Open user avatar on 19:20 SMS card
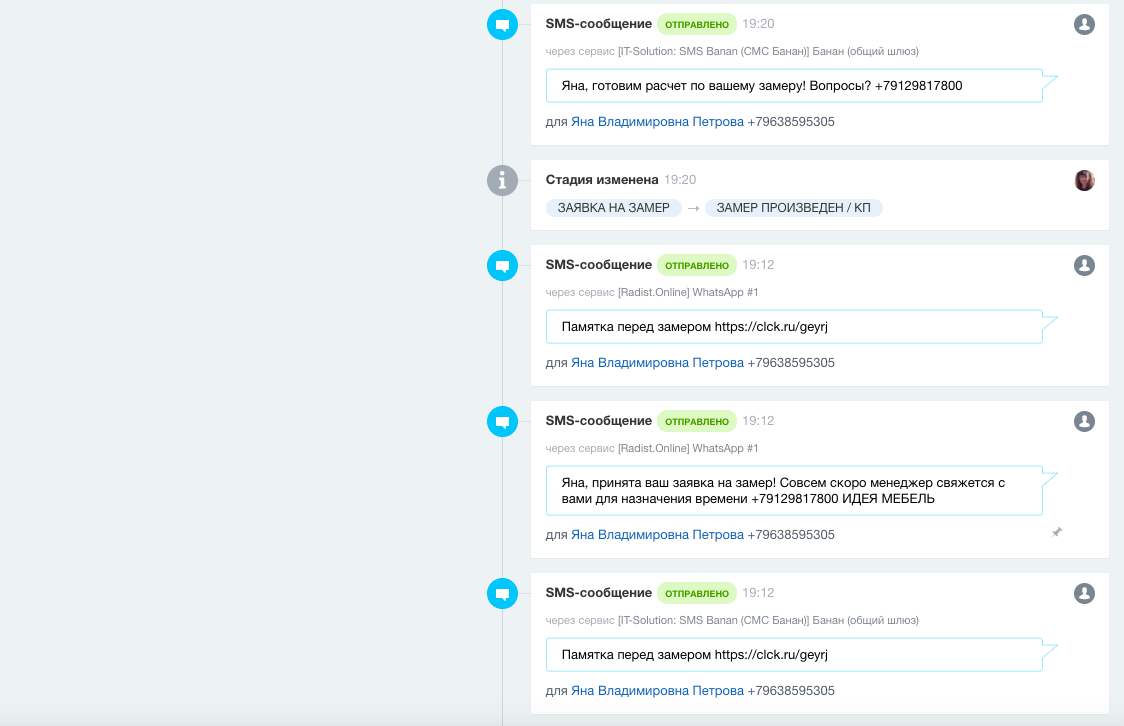 [x=1084, y=24]
